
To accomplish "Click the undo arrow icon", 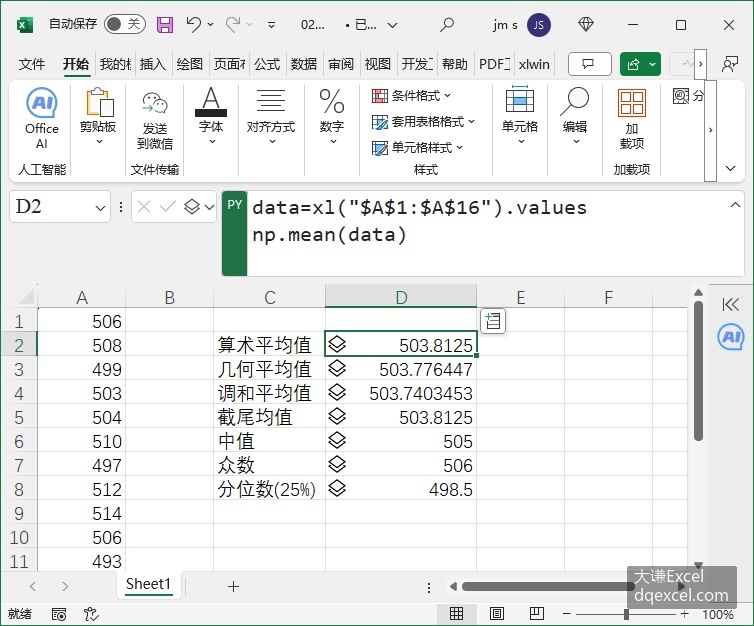I will 193,24.
